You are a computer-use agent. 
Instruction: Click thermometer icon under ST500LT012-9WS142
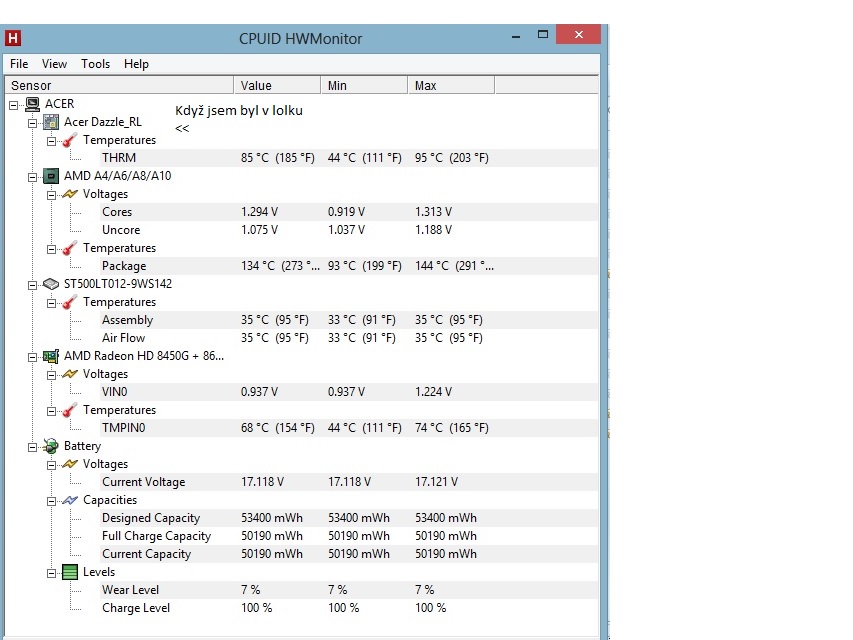70,302
